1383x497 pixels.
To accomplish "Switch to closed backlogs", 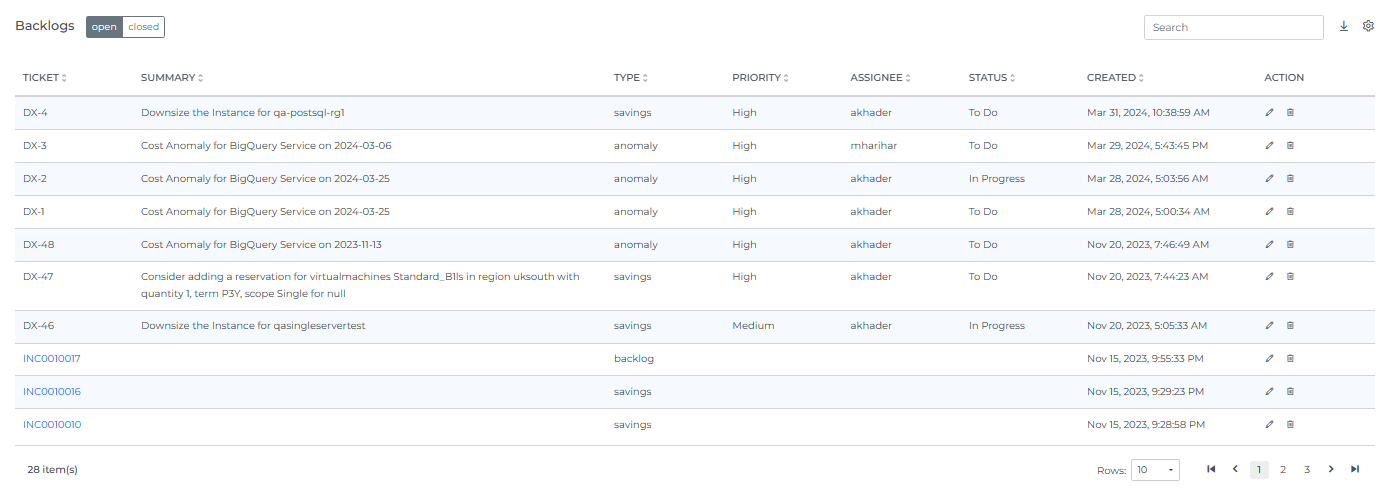I will [143, 27].
